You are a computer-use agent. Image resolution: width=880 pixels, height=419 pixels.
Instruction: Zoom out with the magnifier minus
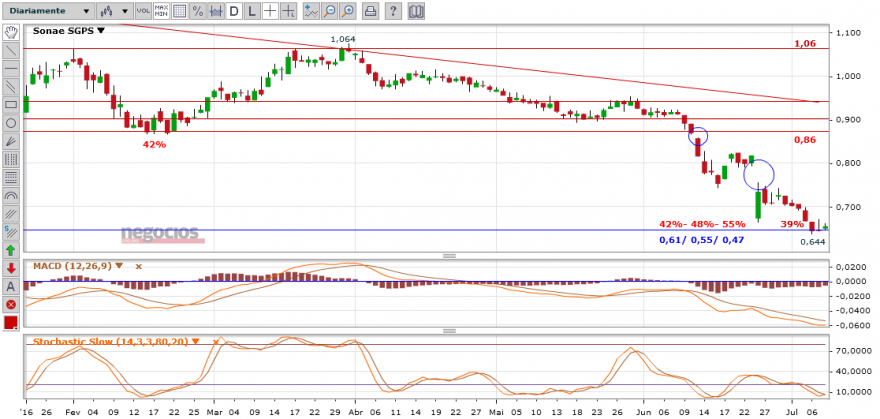pos(330,10)
